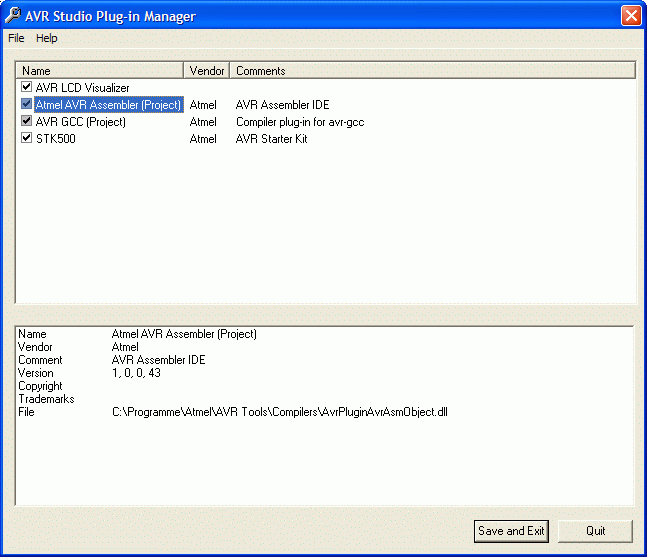The width and height of the screenshot is (647, 557).
Task: Select the Atmel AVR Assembler (Project) entry
Action: pyautogui.click(x=109, y=105)
